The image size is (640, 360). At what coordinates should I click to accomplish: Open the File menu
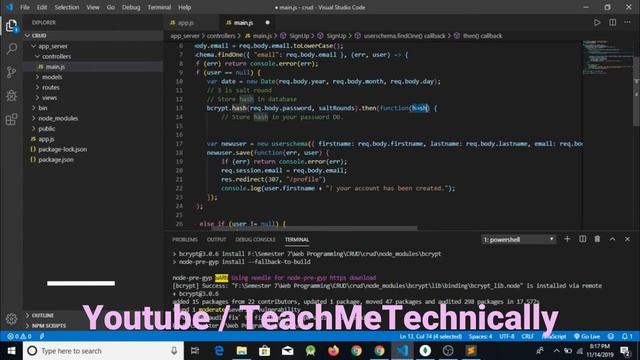(x=25, y=7)
